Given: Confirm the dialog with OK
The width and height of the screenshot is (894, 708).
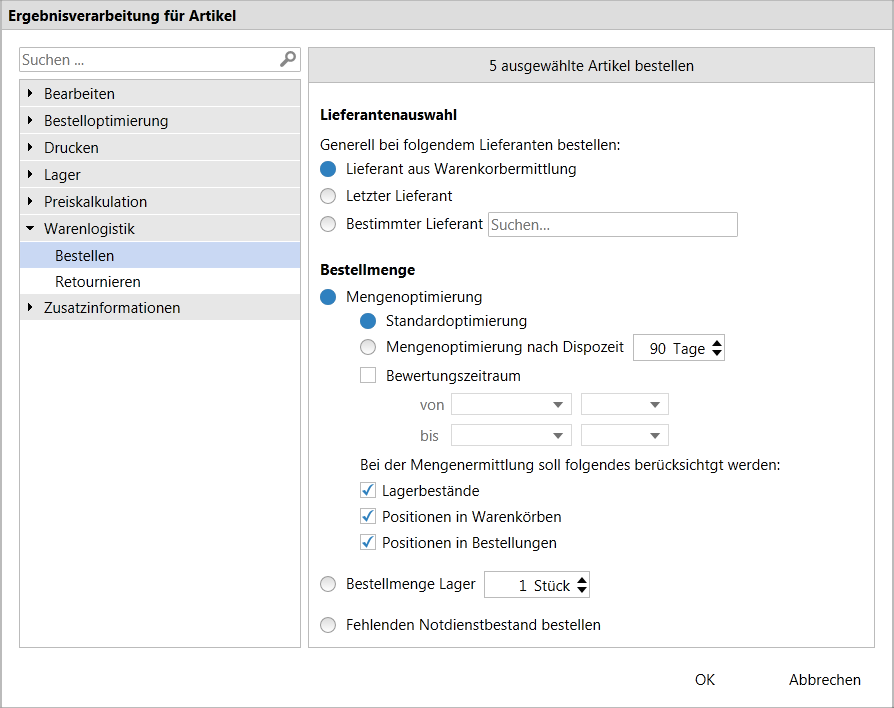Looking at the screenshot, I should click(705, 679).
